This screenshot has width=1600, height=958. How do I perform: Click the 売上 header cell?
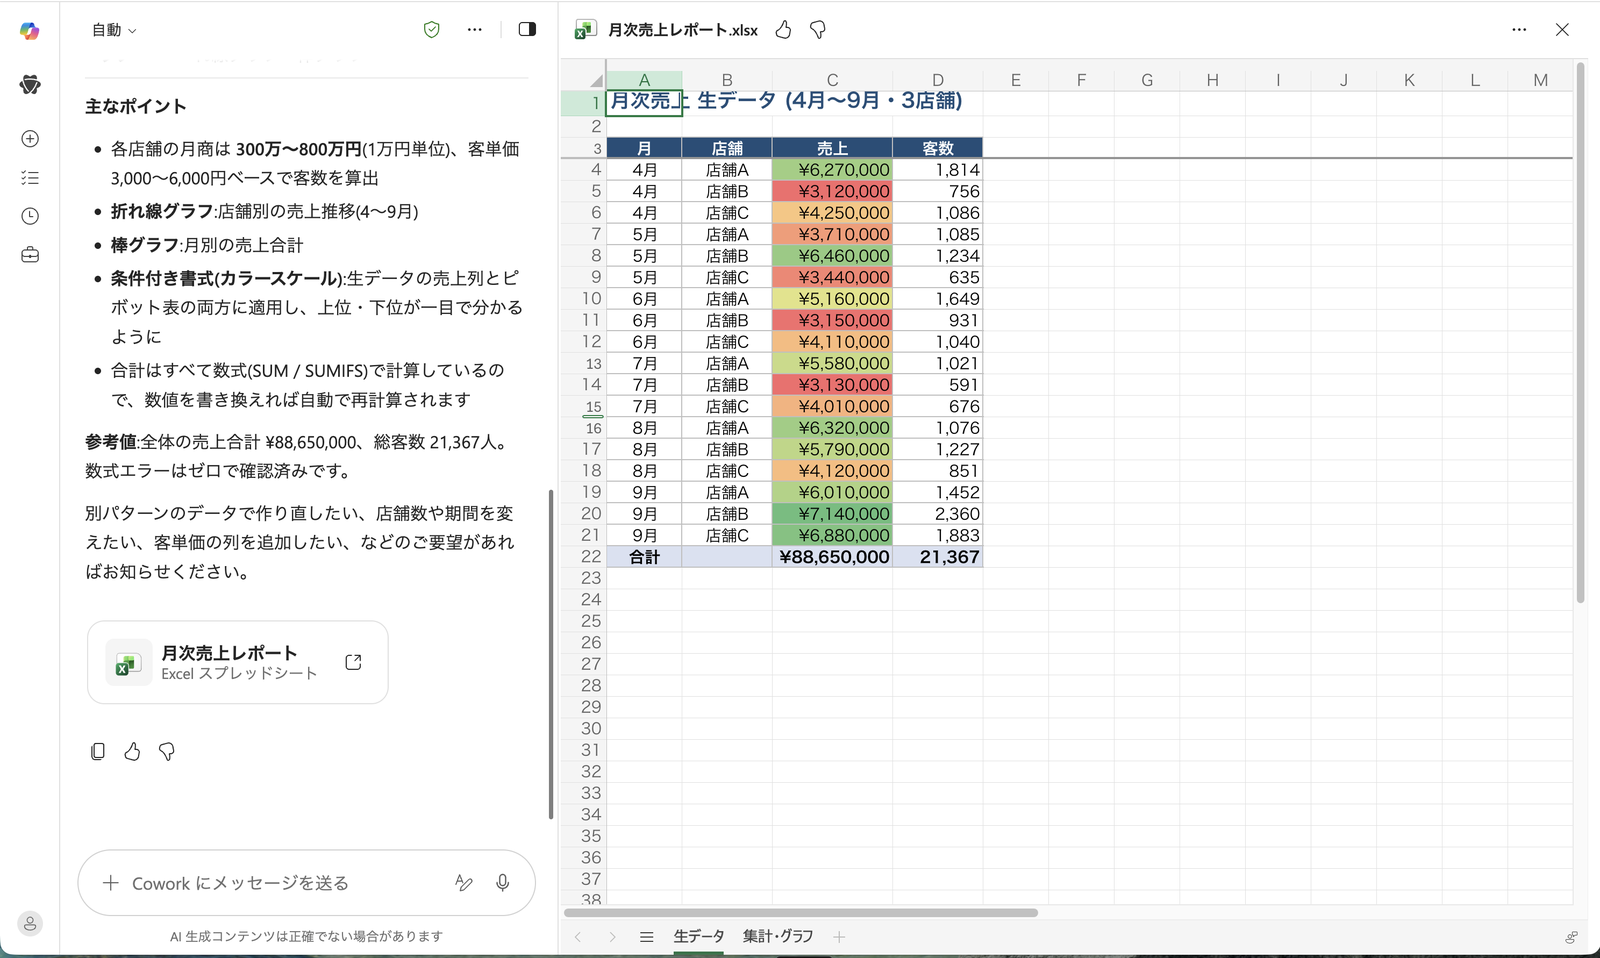pyautogui.click(x=832, y=148)
